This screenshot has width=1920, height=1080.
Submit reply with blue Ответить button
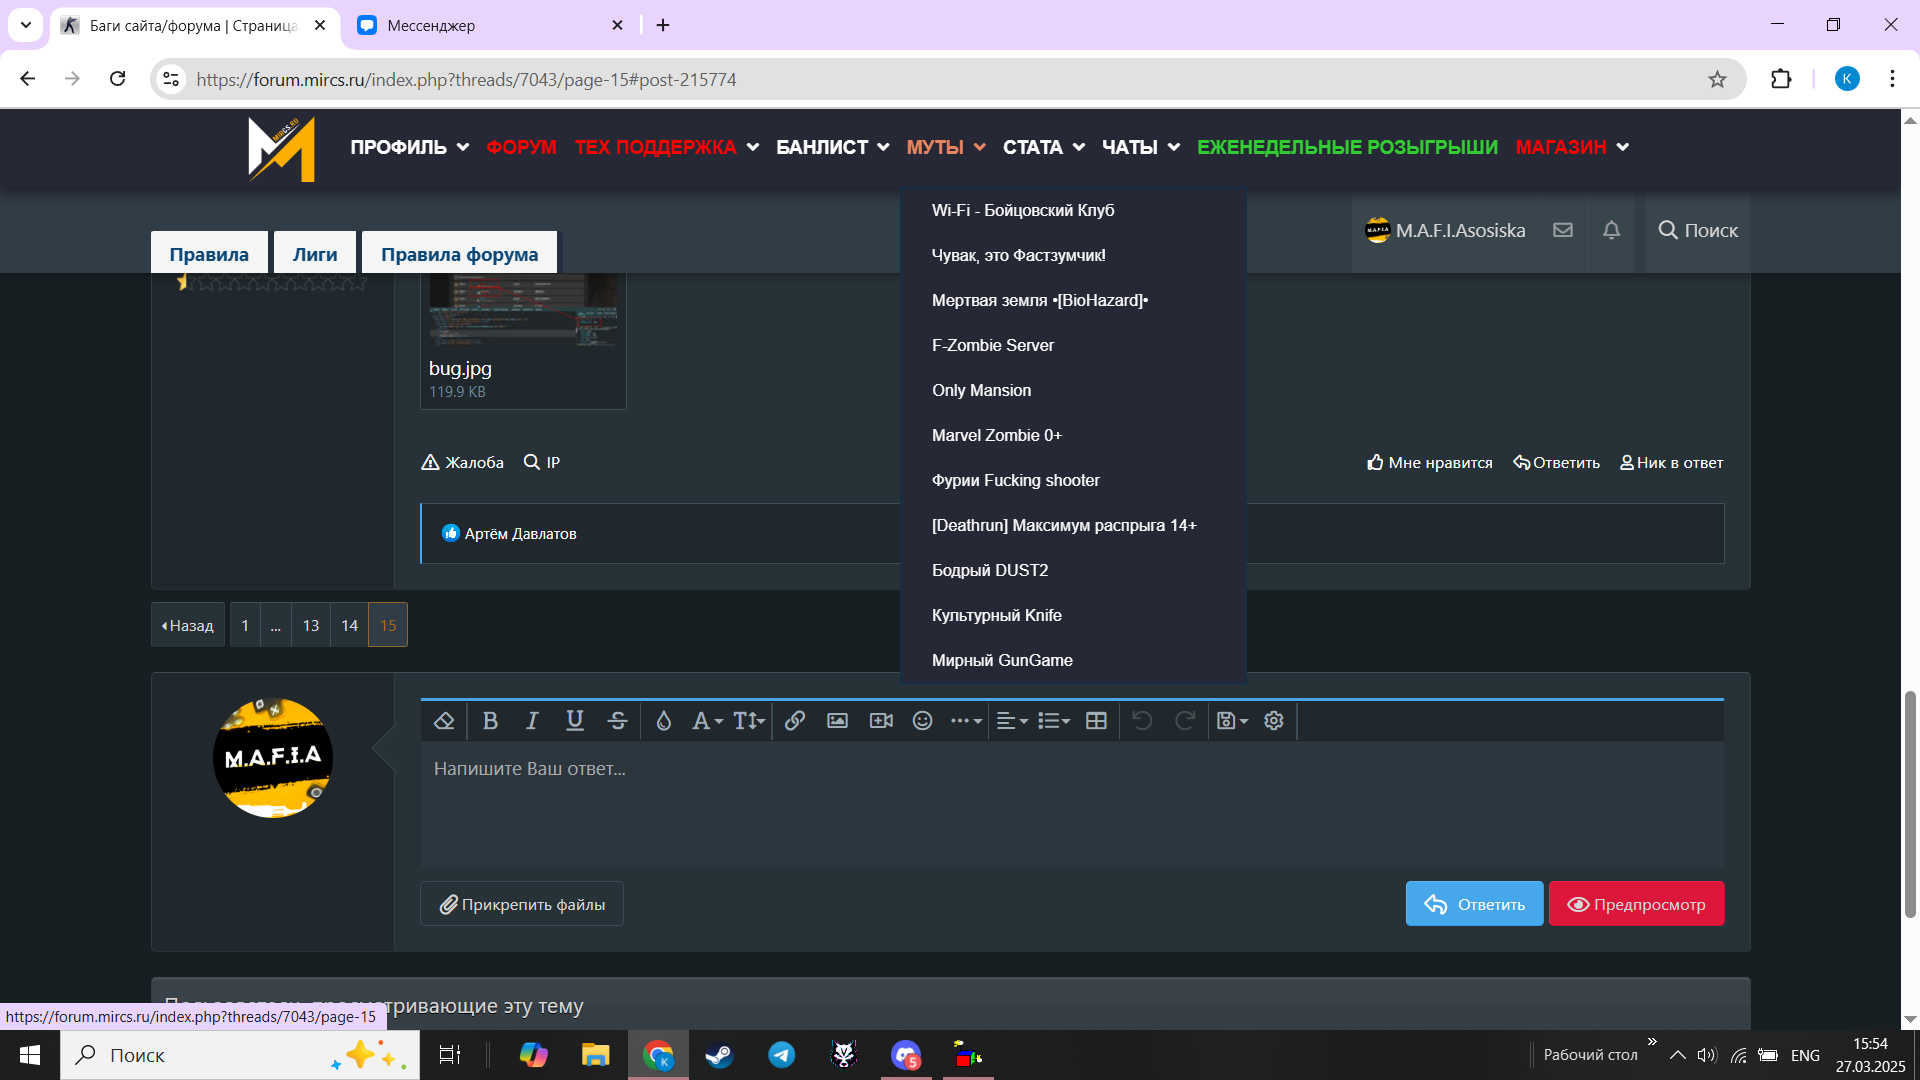pyautogui.click(x=1474, y=904)
